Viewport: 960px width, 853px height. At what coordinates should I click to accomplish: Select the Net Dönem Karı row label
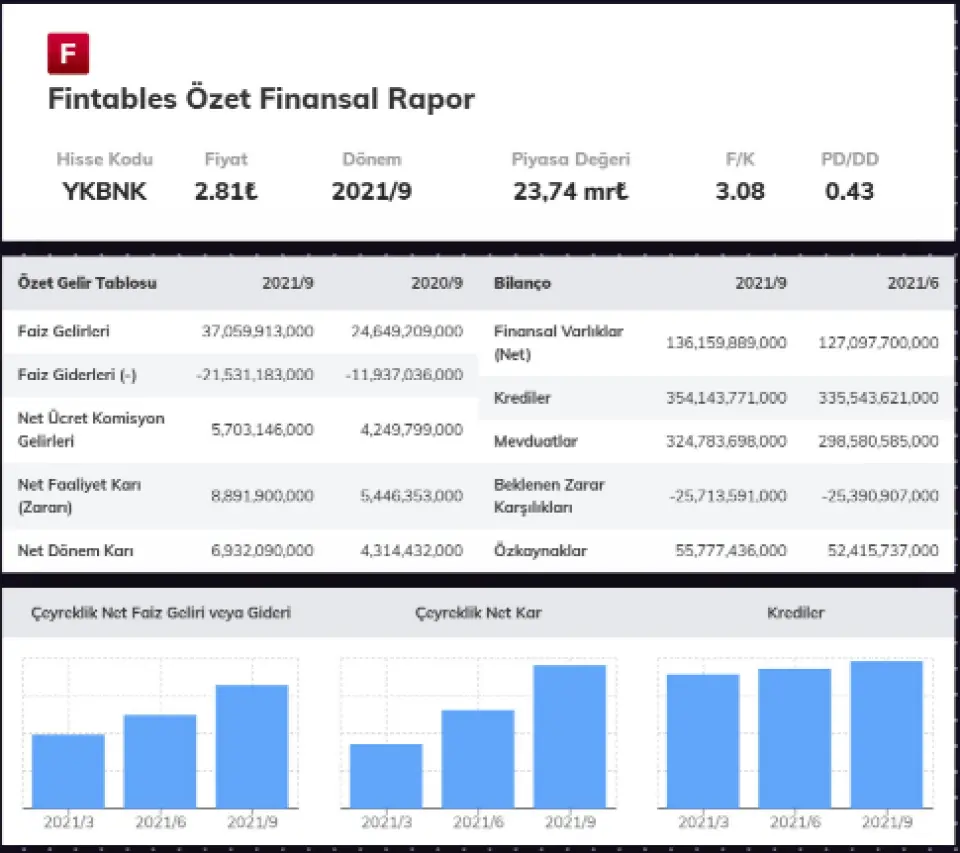point(76,550)
